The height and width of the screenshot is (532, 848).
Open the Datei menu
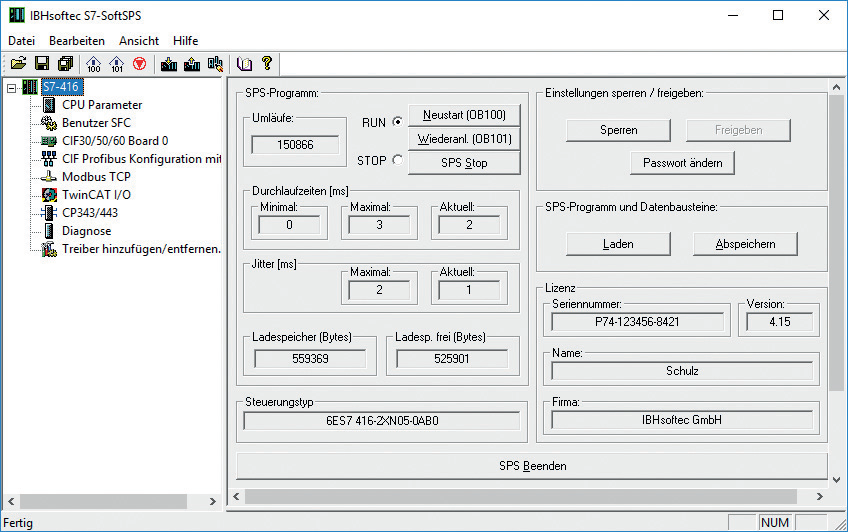tap(21, 41)
